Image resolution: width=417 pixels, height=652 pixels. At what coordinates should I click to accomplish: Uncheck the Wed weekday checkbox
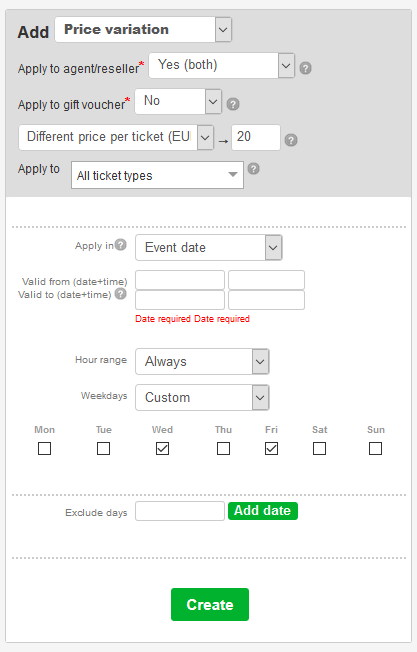coord(162,449)
